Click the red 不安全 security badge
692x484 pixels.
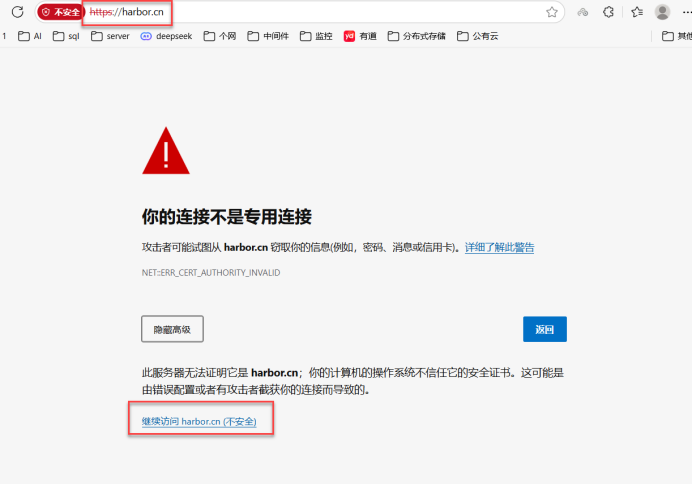pyautogui.click(x=60, y=12)
